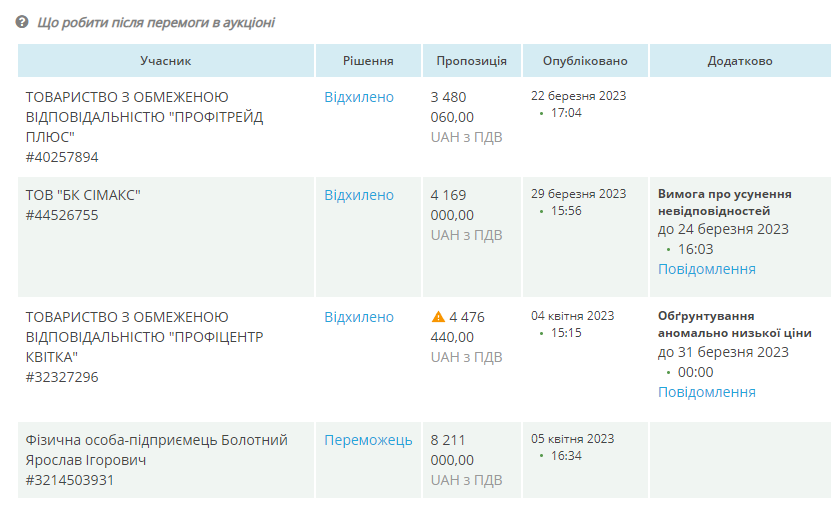The height and width of the screenshot is (525, 838).
Task: Click the participant code #32327296
Action: (62, 377)
